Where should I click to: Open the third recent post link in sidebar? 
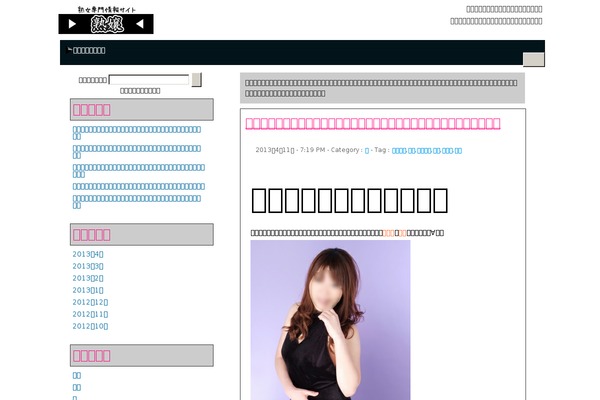pos(139,171)
